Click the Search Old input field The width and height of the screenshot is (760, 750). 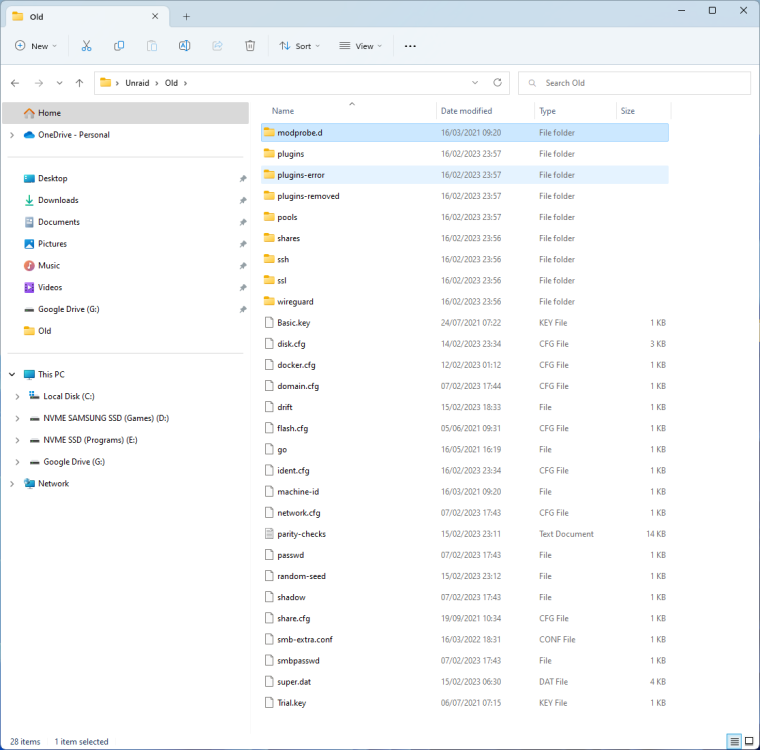(x=634, y=83)
